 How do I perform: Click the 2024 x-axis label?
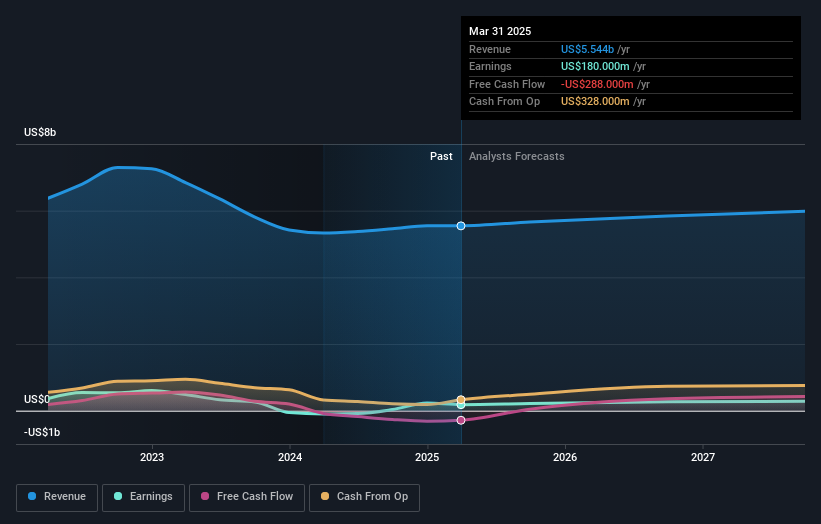(290, 457)
